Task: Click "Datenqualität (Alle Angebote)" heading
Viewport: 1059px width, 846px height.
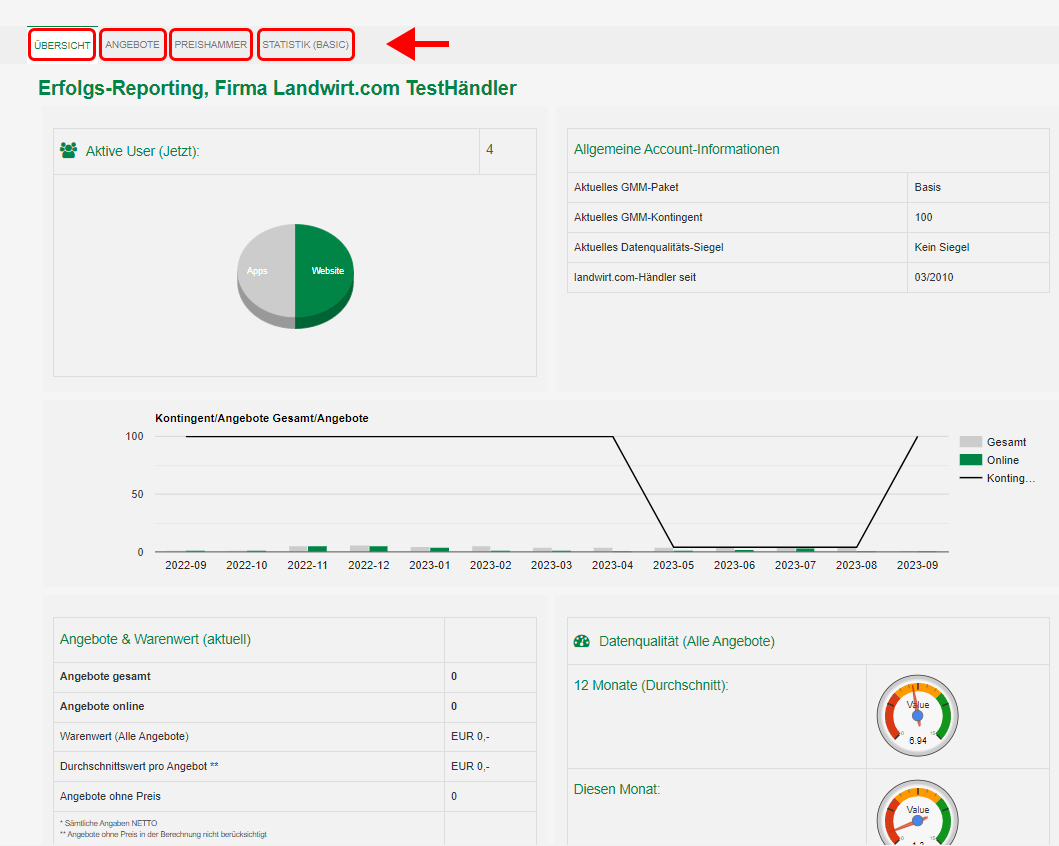Action: (x=687, y=641)
